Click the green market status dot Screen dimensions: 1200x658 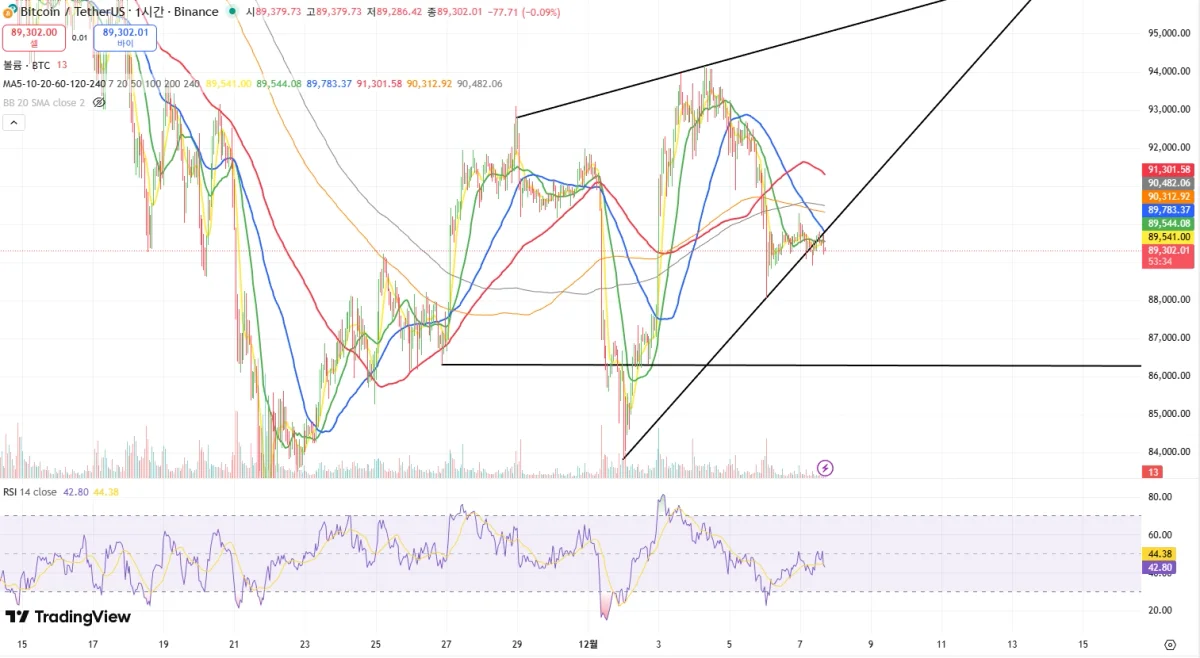[233, 12]
